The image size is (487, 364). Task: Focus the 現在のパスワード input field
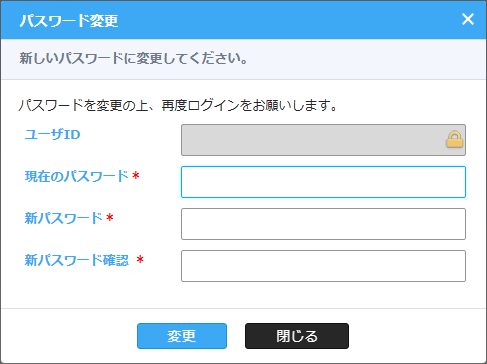323,182
